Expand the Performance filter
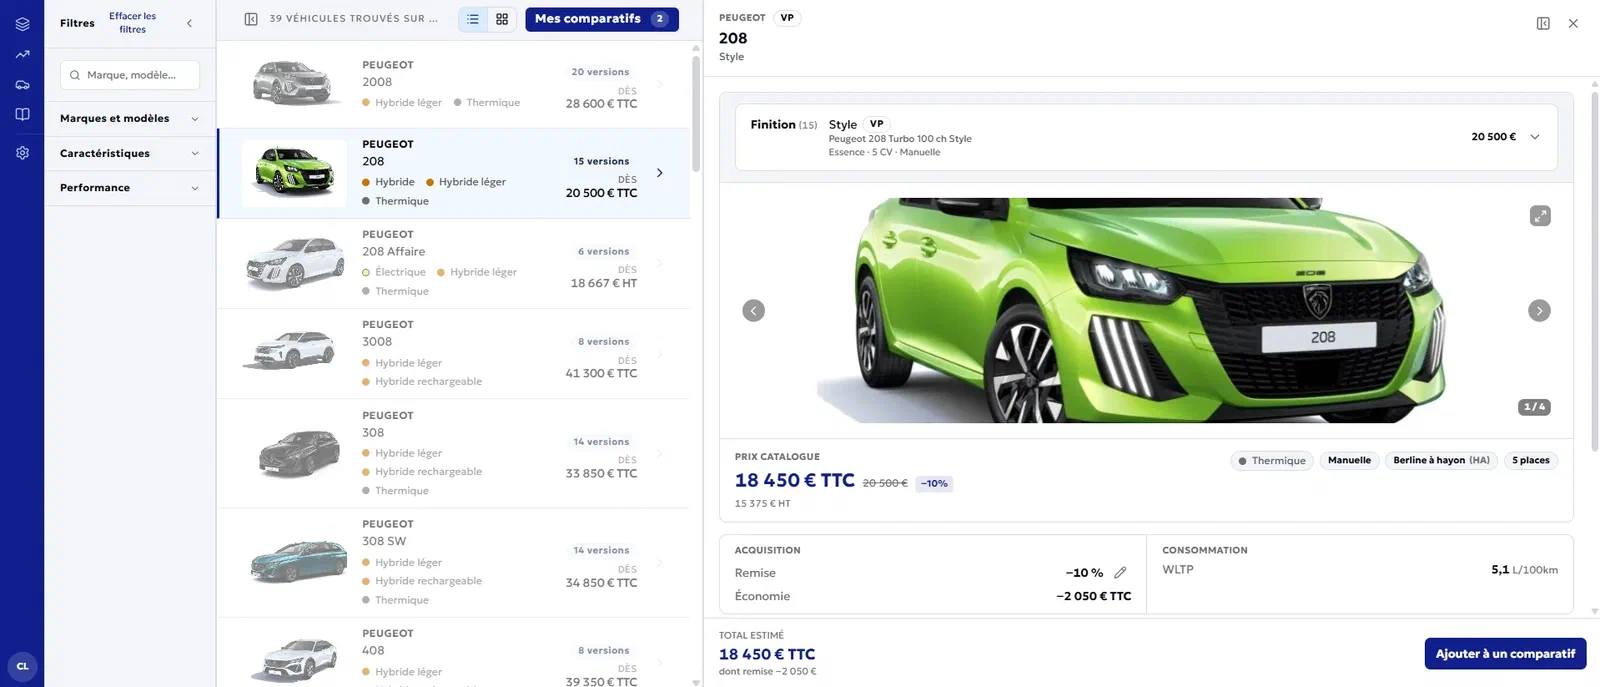The height and width of the screenshot is (687, 1600). point(130,188)
